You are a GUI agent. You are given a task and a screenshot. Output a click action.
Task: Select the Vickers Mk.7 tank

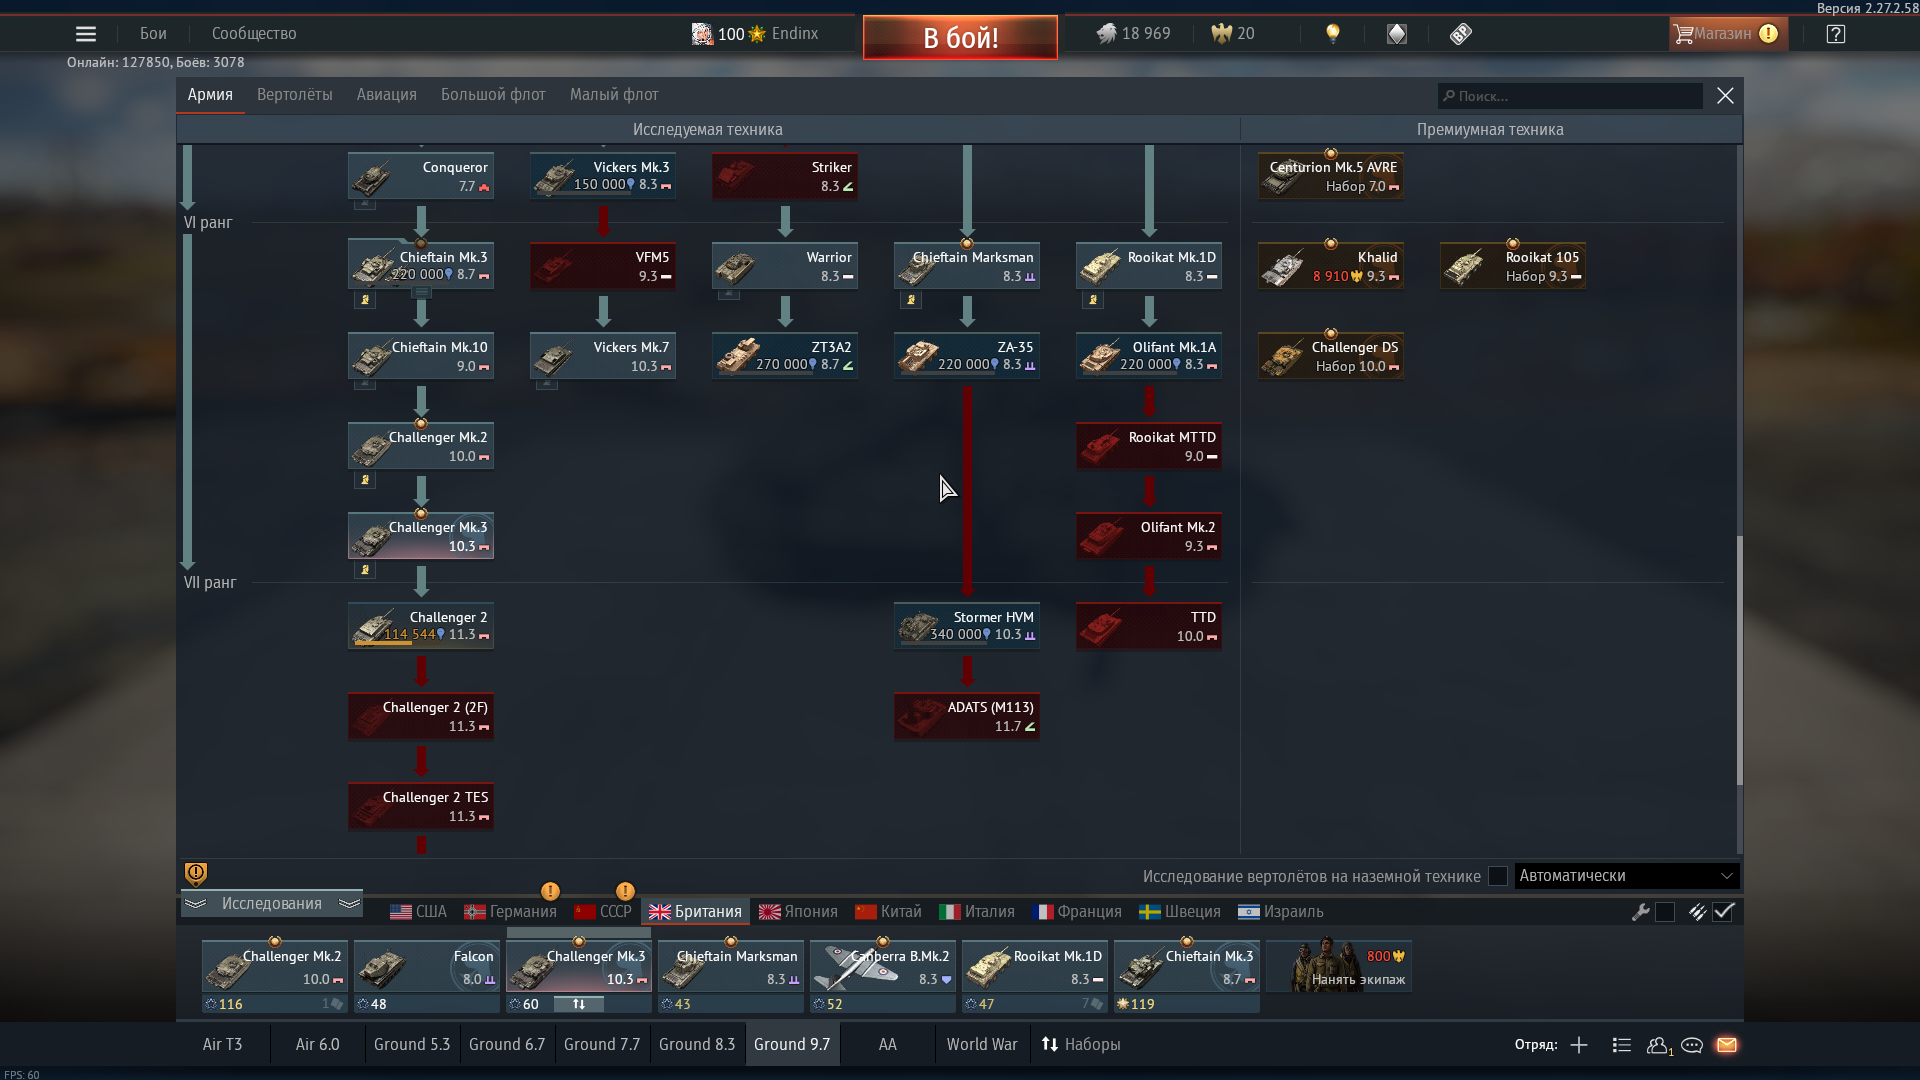coord(603,356)
